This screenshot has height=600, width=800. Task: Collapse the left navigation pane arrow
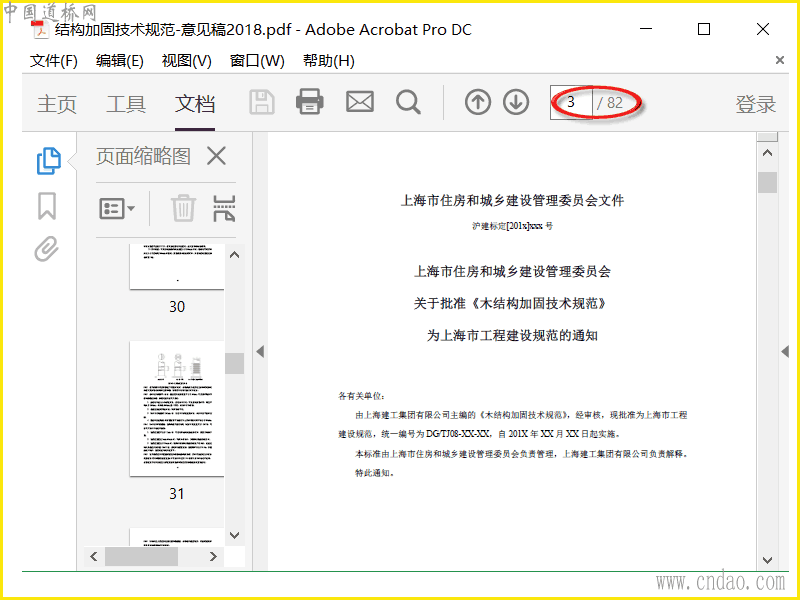point(260,352)
